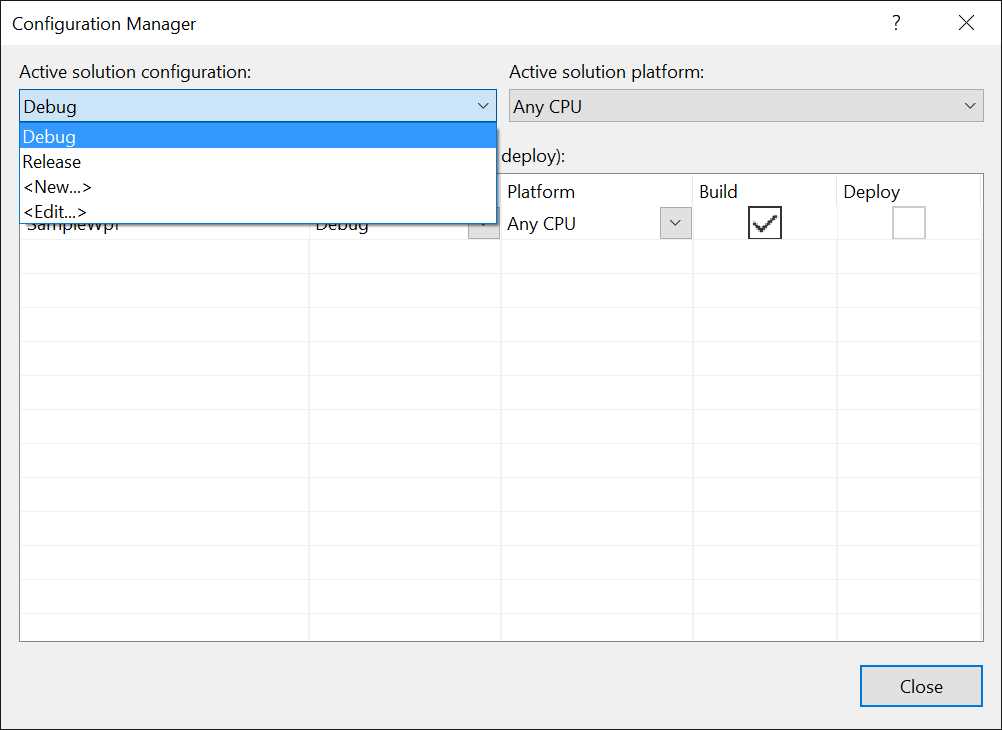Uncheck the Build checkbox for SampleWpf

pos(764,222)
